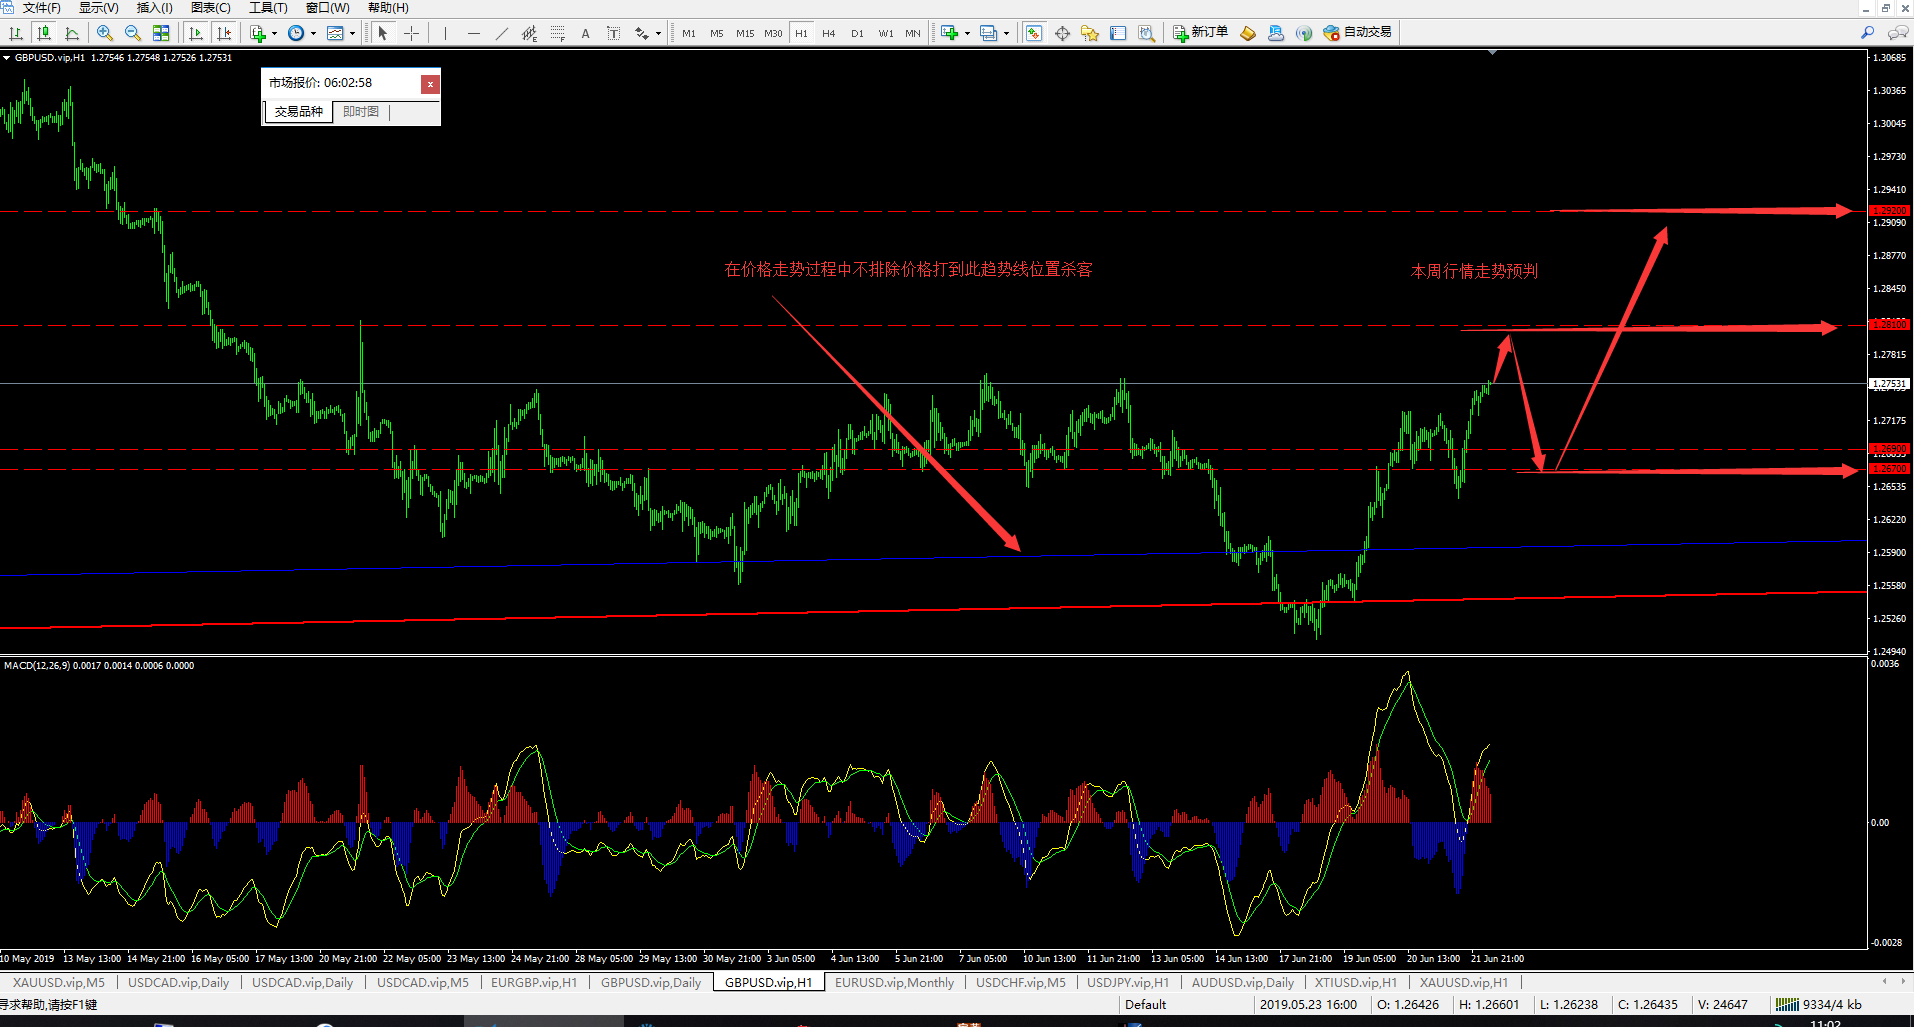1914x1027 pixels.
Task: Select the arrows objects tool
Action: tap(642, 33)
